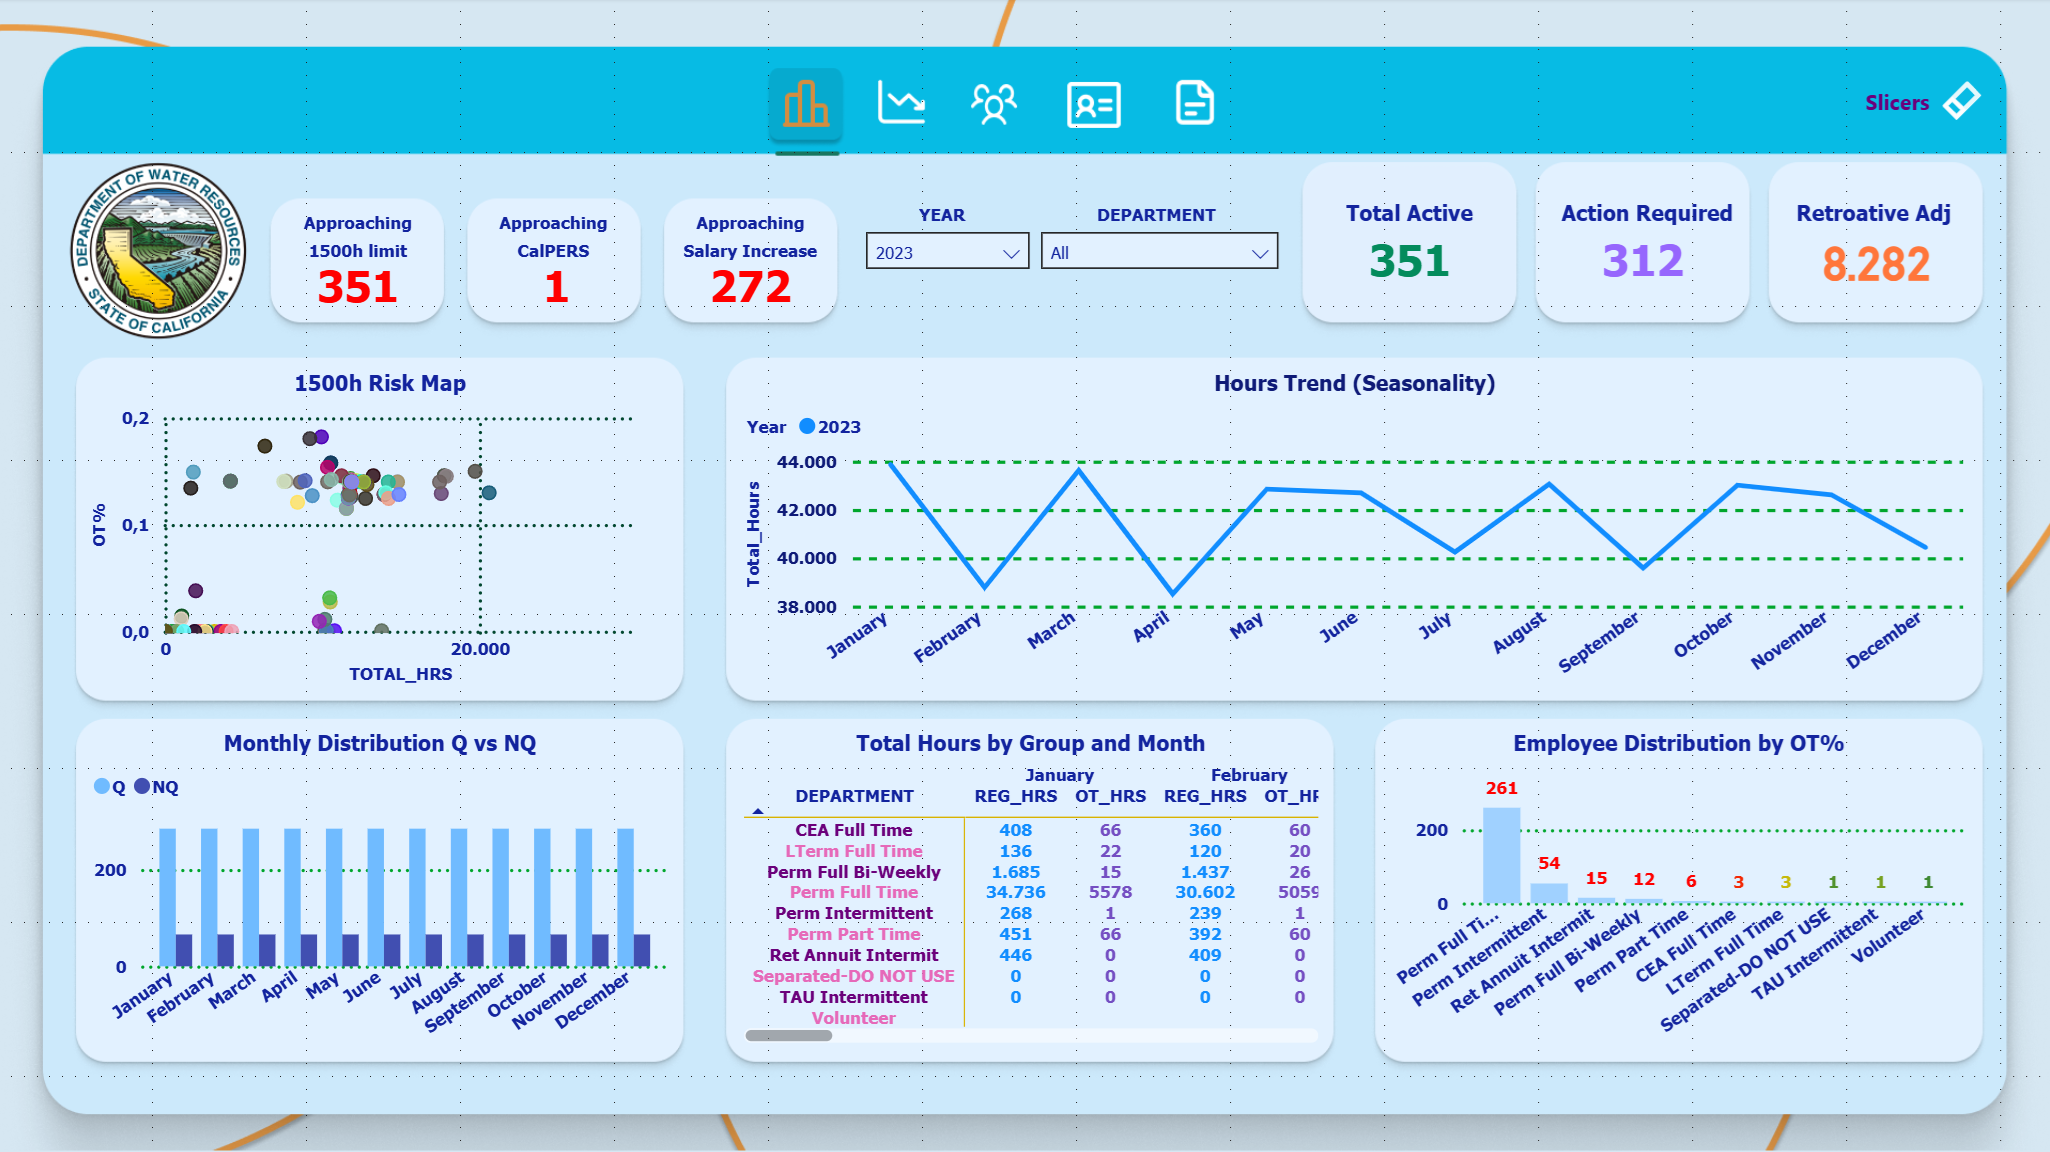
Task: Click the Approaching 1500h limit card
Action: (x=357, y=260)
